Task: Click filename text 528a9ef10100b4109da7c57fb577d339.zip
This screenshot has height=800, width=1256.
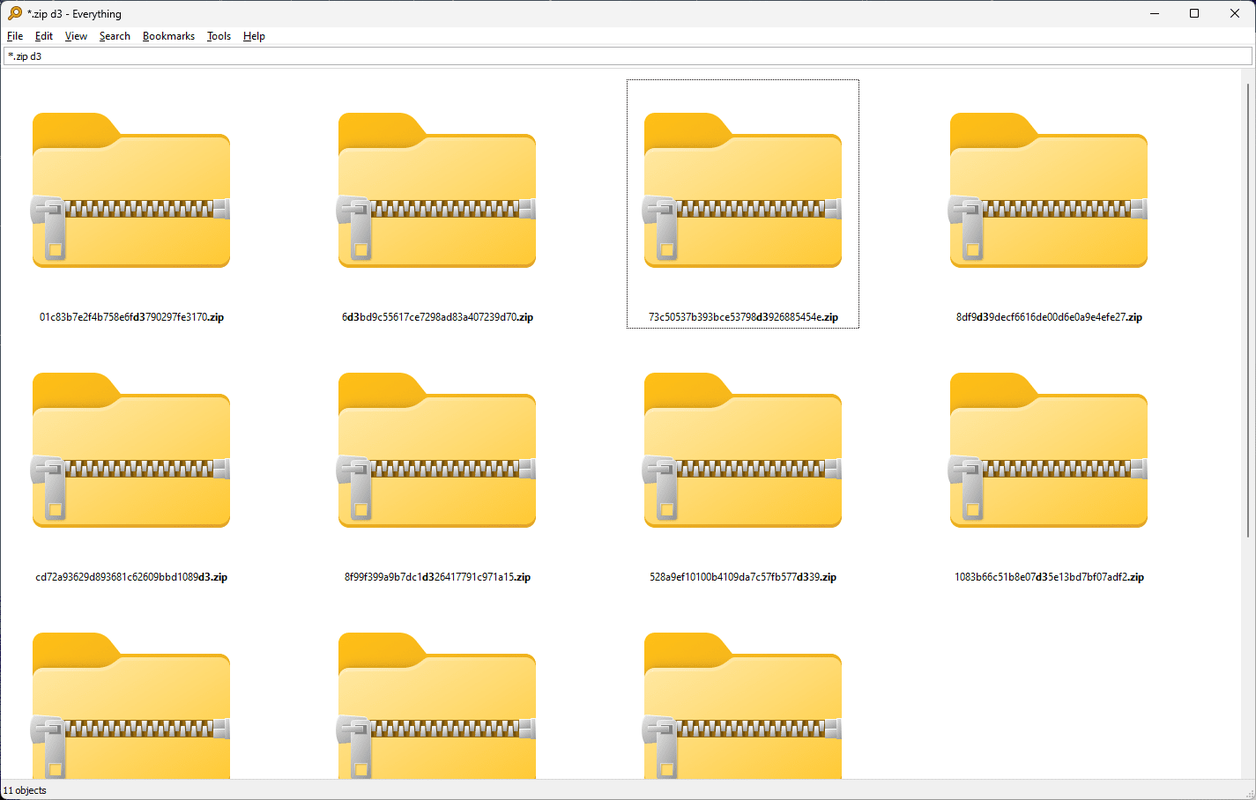Action: click(743, 577)
